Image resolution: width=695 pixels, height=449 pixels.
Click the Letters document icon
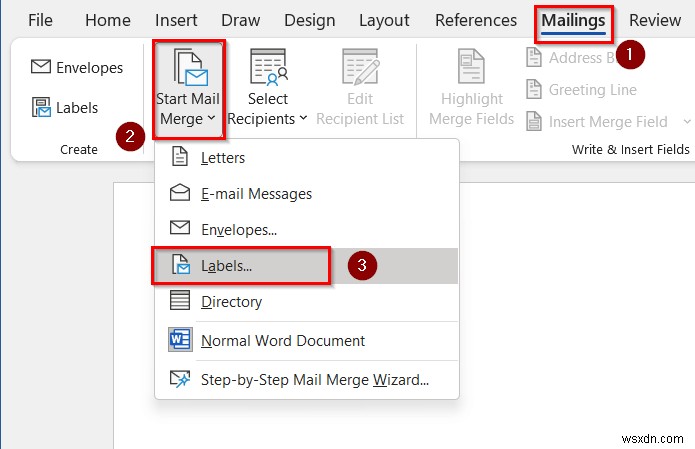click(x=180, y=156)
